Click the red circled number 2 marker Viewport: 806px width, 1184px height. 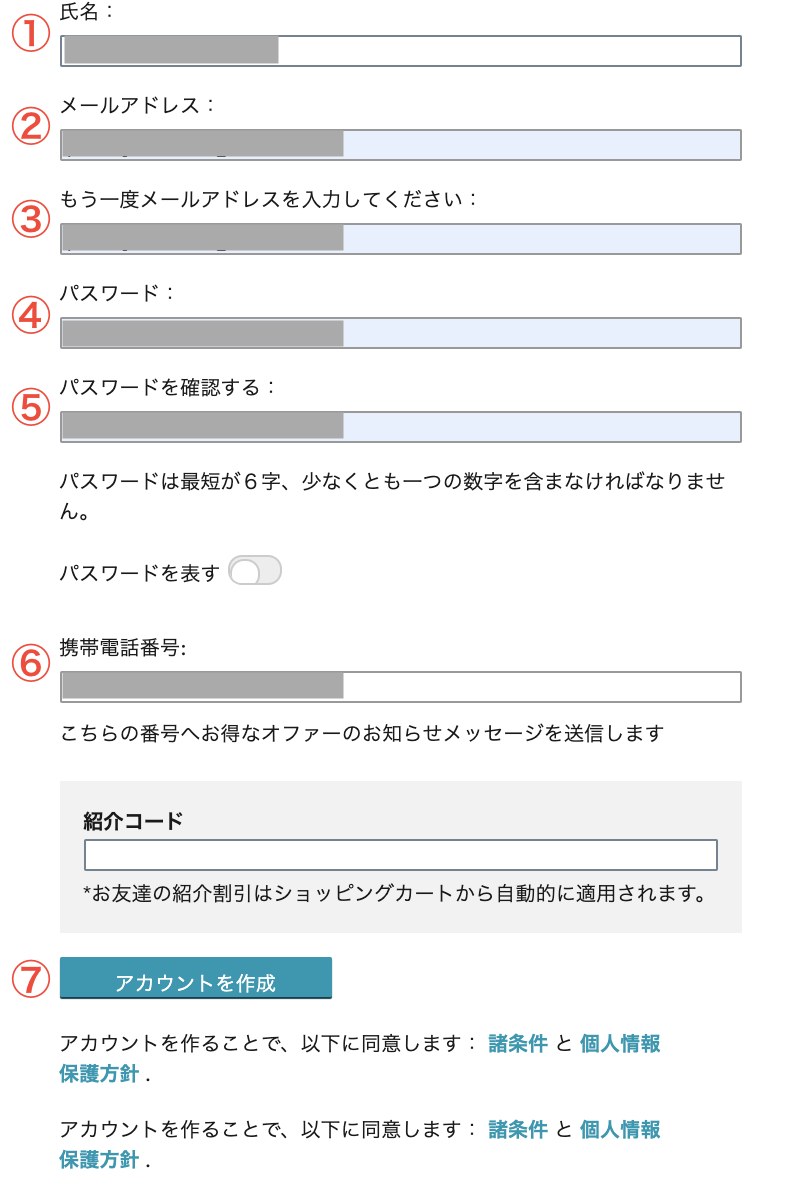pos(31,126)
